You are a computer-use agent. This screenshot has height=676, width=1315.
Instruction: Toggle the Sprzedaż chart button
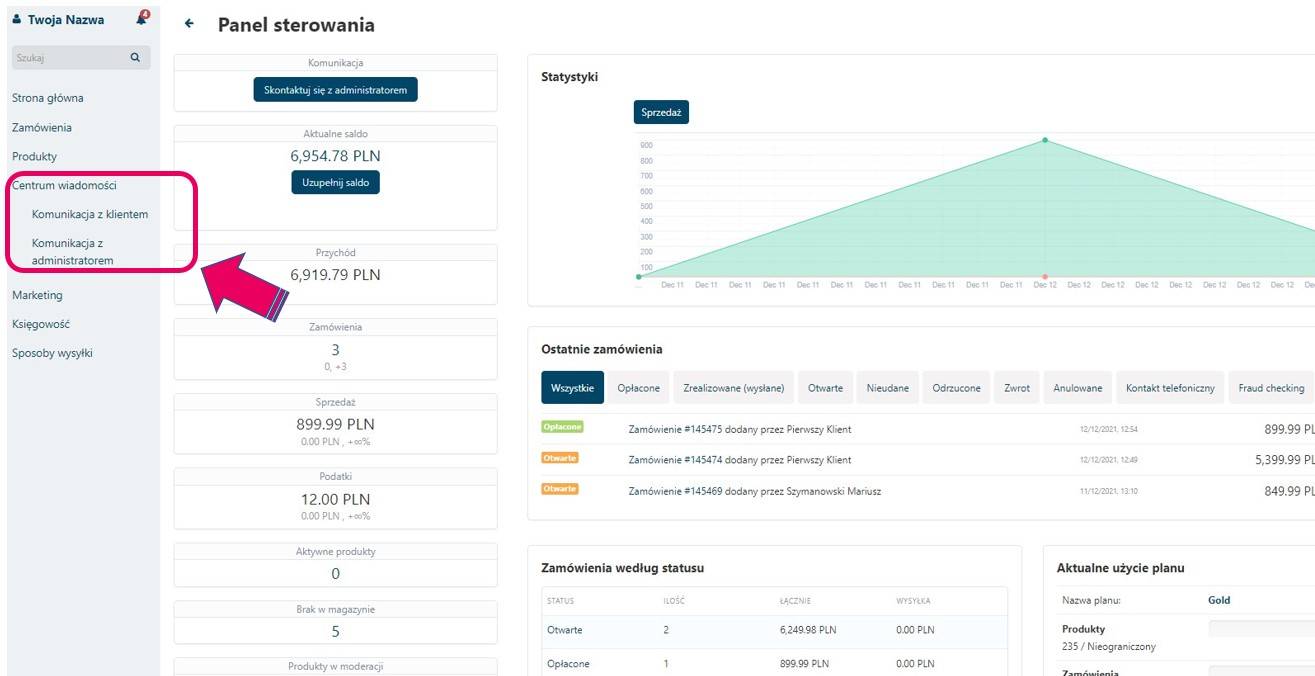tap(661, 113)
